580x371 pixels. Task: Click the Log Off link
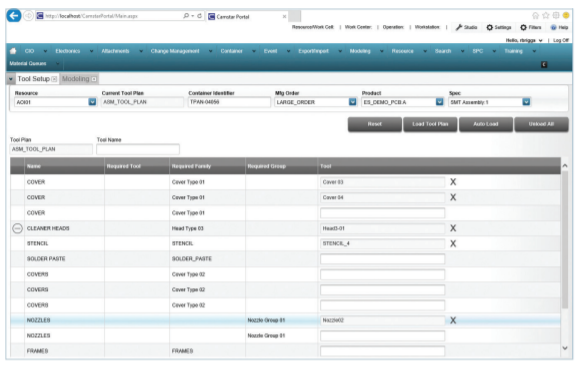point(561,40)
